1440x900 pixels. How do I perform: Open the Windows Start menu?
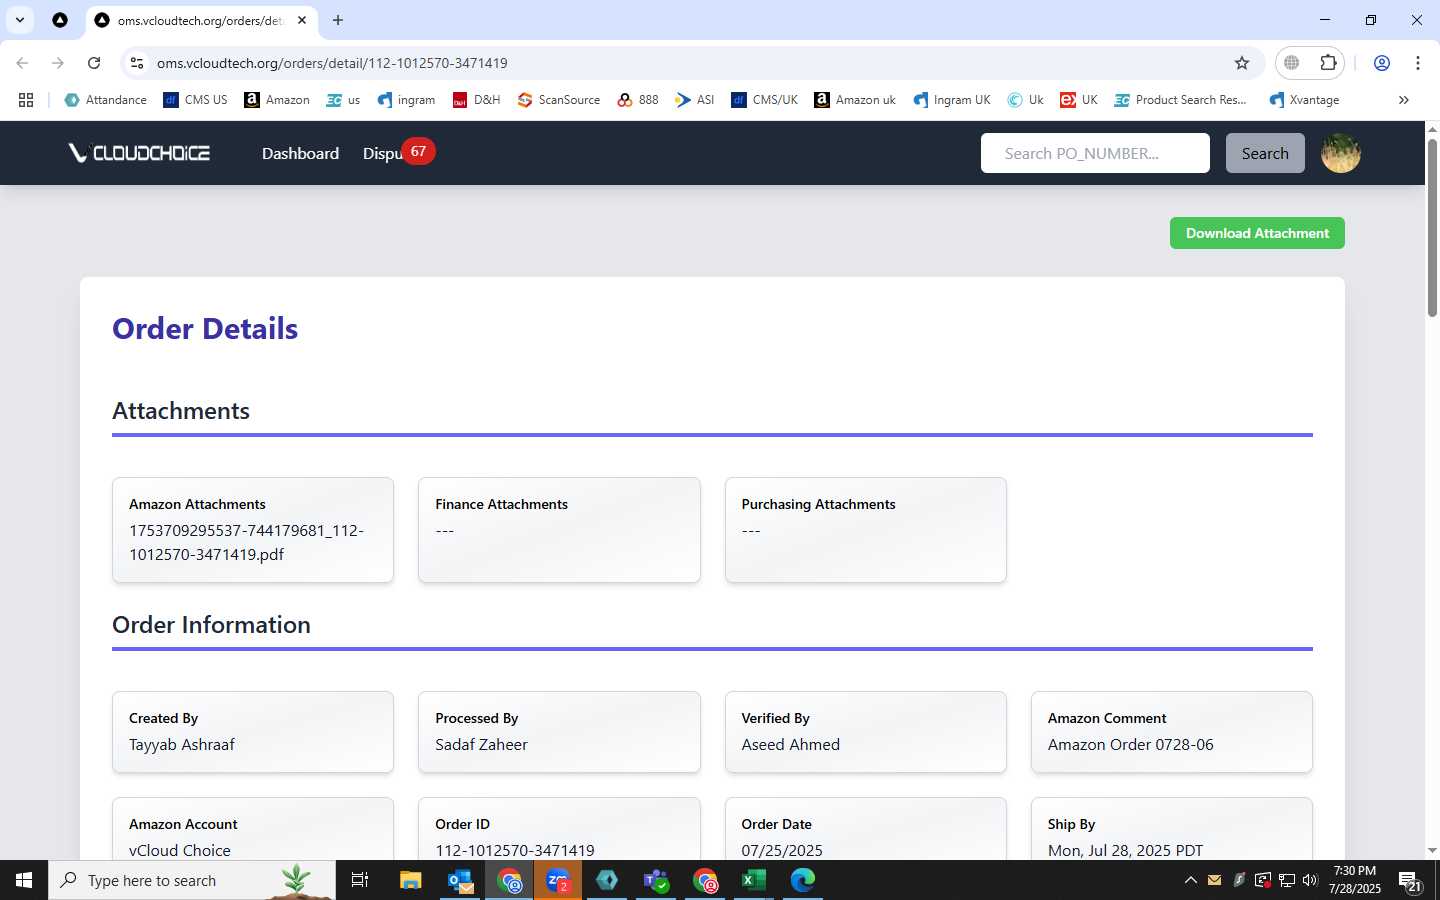(x=24, y=880)
